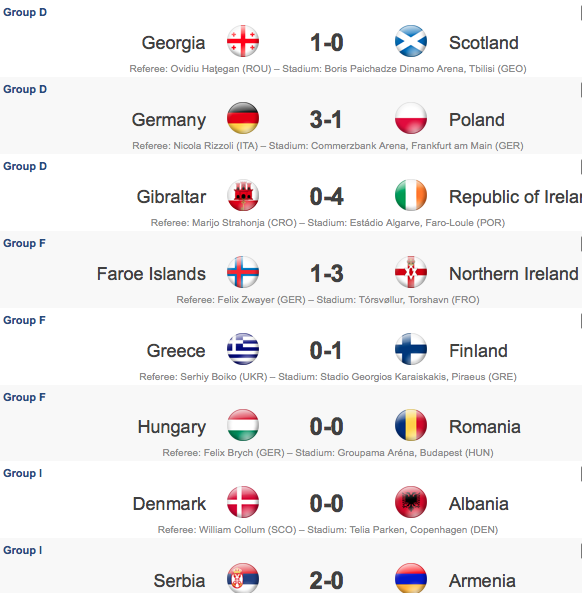The image size is (582, 593).
Task: Click the Poland flag icon
Action: pyautogui.click(x=411, y=118)
